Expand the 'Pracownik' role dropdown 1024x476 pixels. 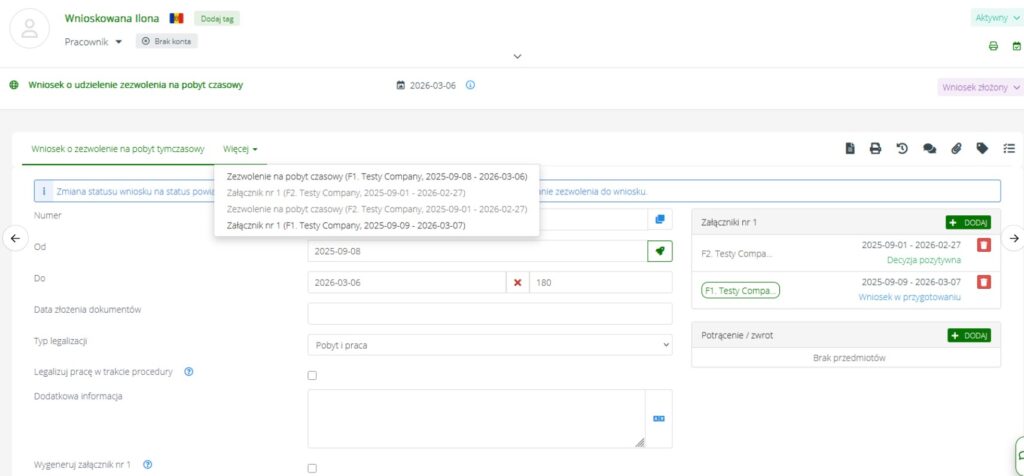[93, 41]
